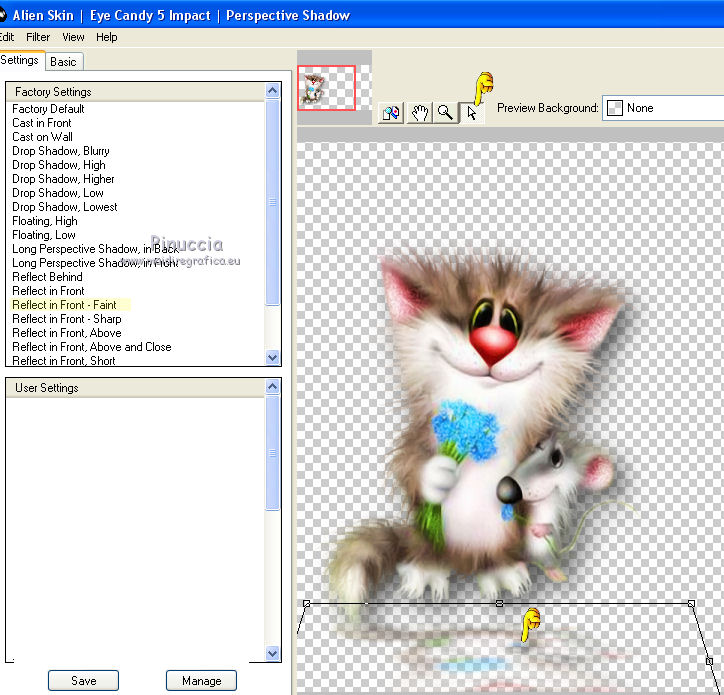This screenshot has height=695, width=724.
Task: Click the navigator thumbnail of the cat
Action: tap(326, 88)
